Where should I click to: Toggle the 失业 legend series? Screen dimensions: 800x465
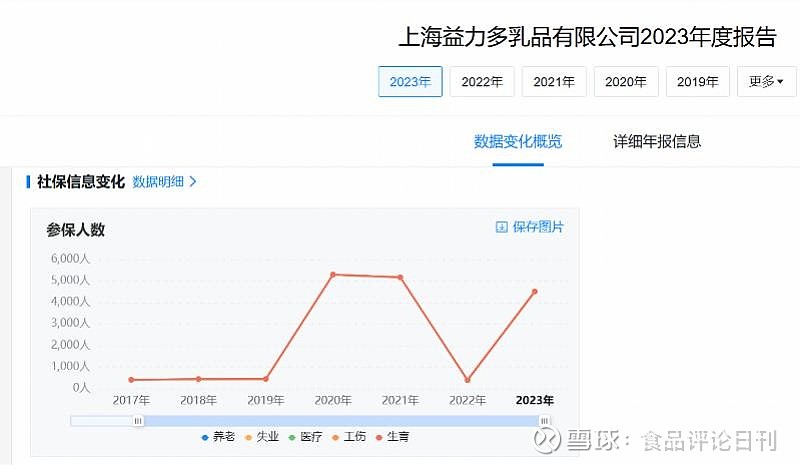262,437
